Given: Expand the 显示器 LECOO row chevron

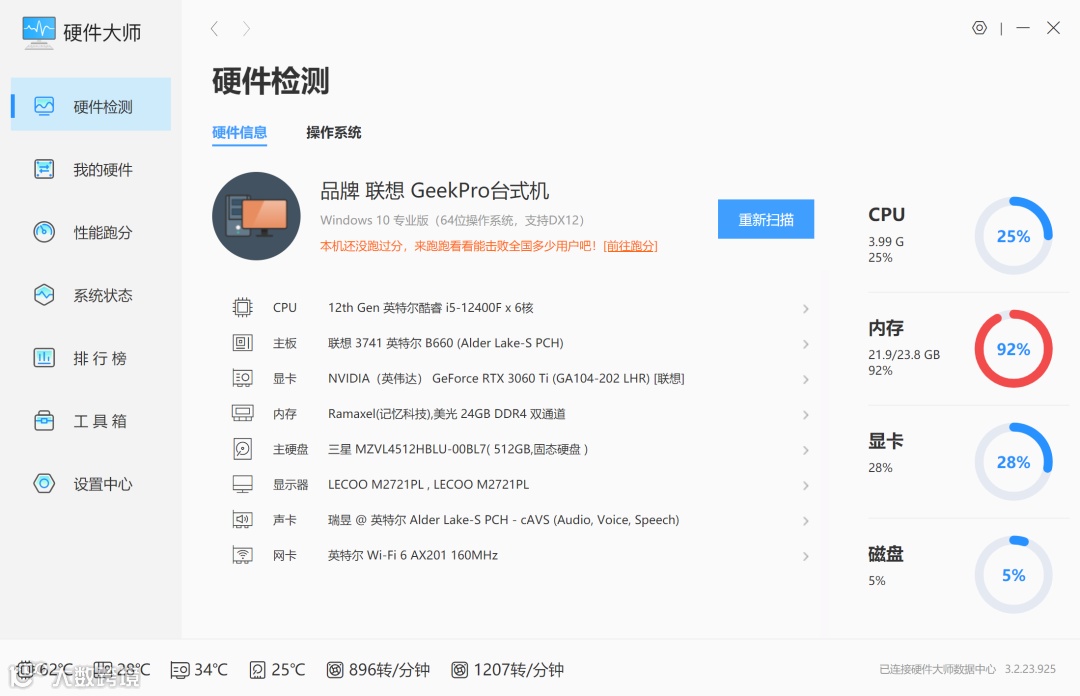Looking at the screenshot, I should tap(805, 485).
